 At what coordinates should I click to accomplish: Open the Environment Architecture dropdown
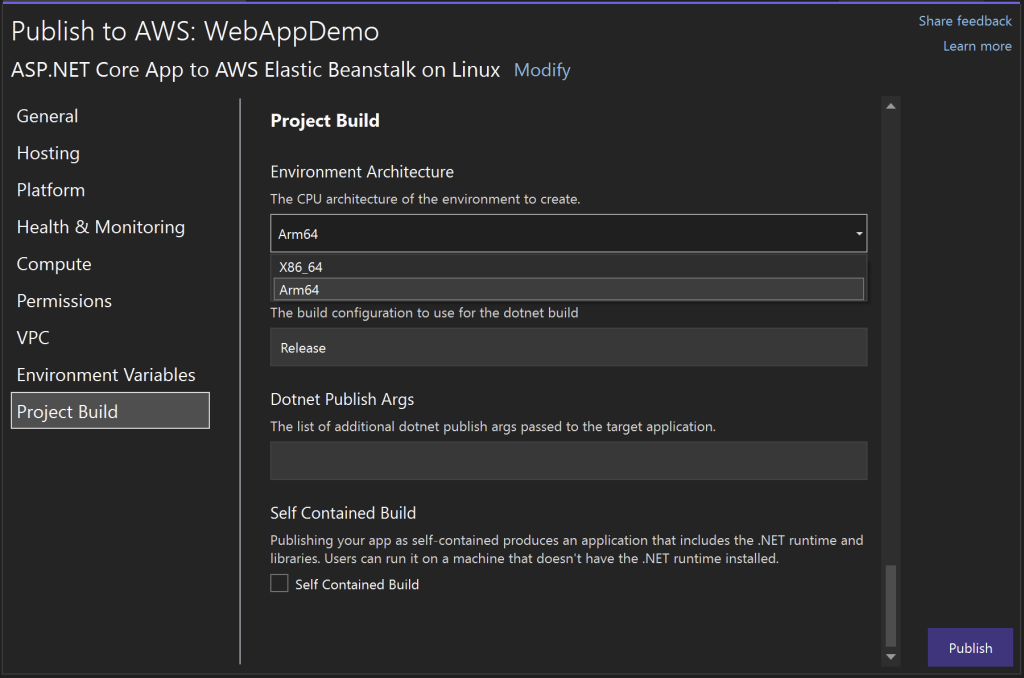[857, 232]
